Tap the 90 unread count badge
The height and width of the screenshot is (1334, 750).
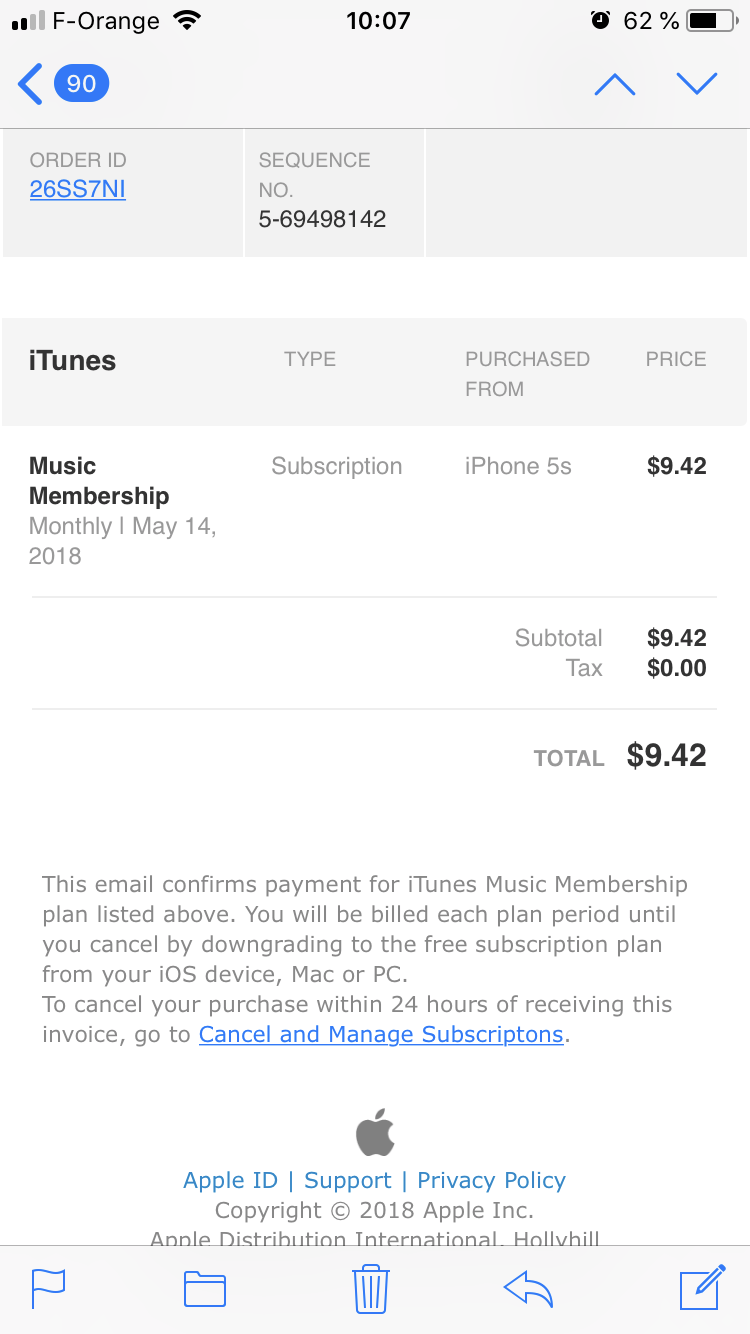pos(81,84)
